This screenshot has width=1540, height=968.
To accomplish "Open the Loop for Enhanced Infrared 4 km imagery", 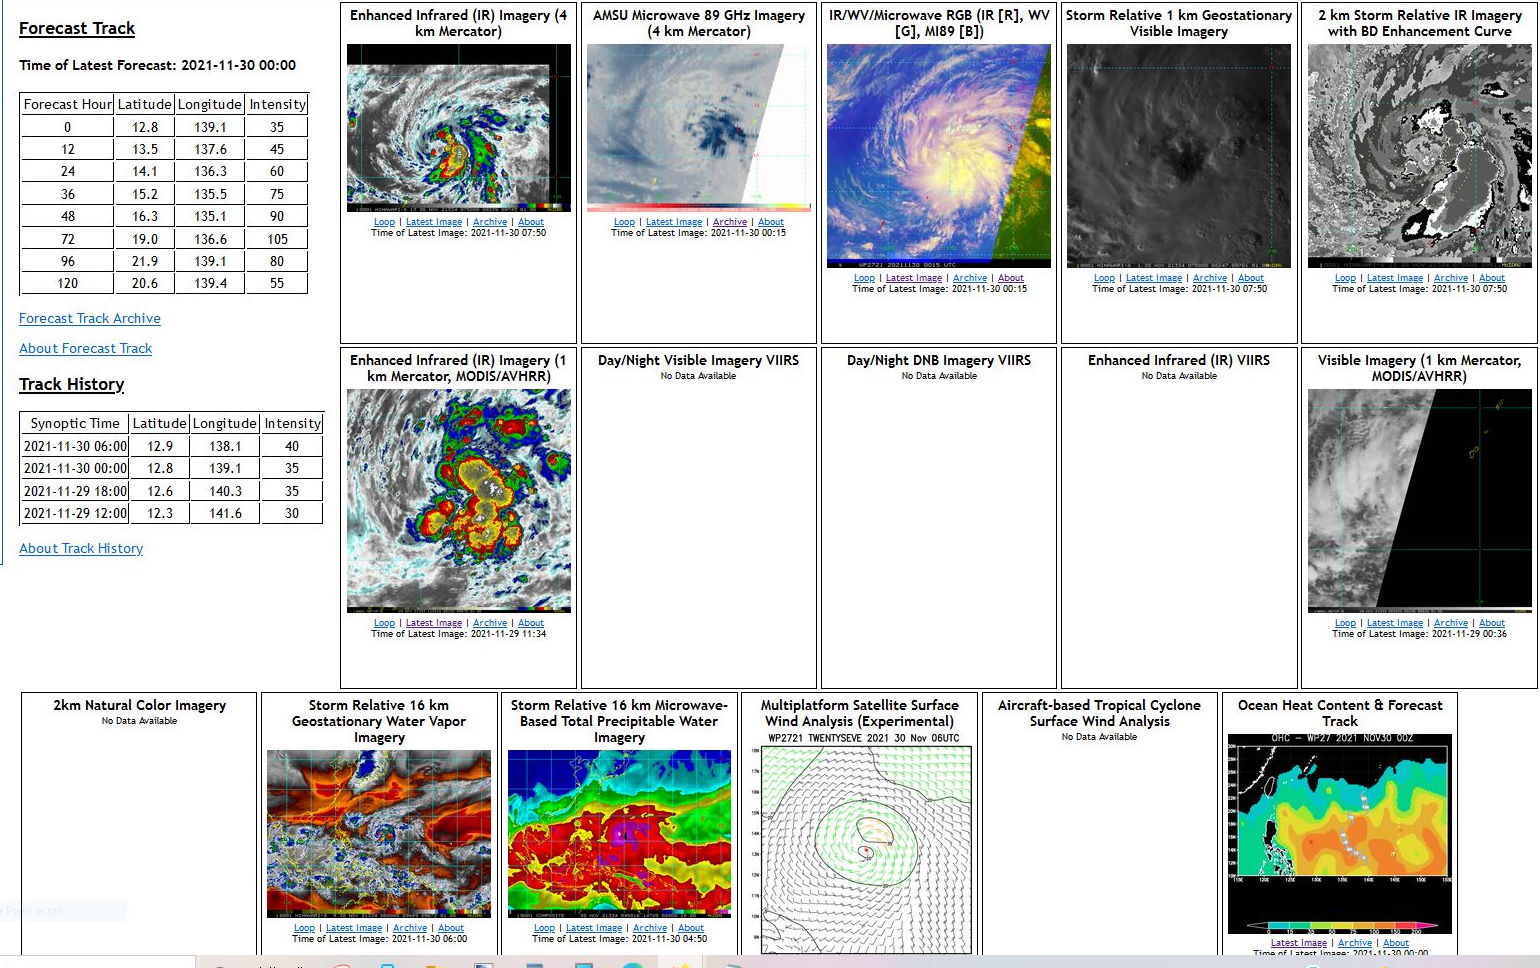I will pos(384,221).
